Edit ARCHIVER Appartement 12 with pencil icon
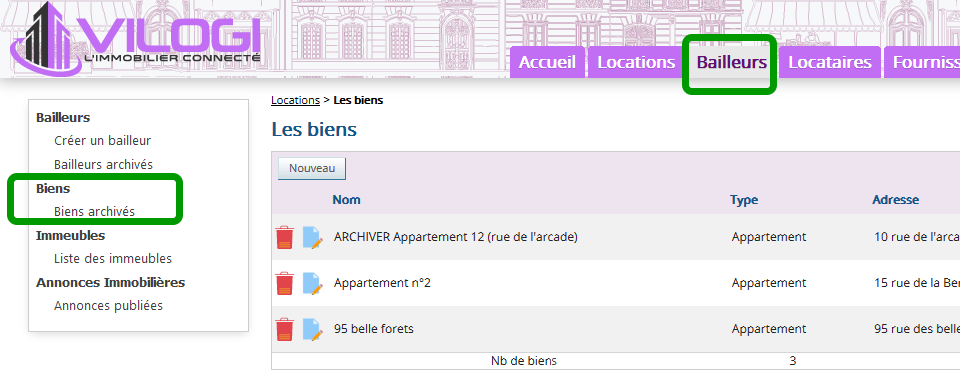Image resolution: width=960 pixels, height=380 pixels. 312,237
